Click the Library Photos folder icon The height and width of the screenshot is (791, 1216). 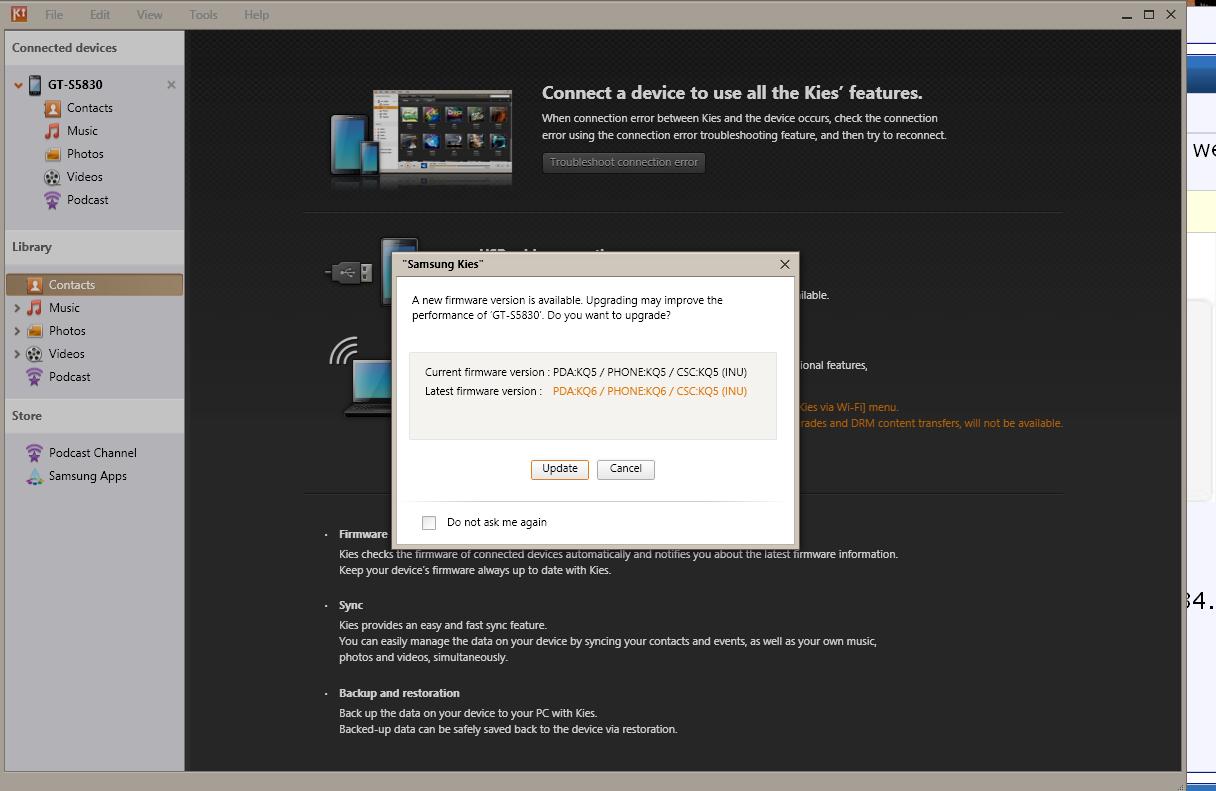[35, 331]
